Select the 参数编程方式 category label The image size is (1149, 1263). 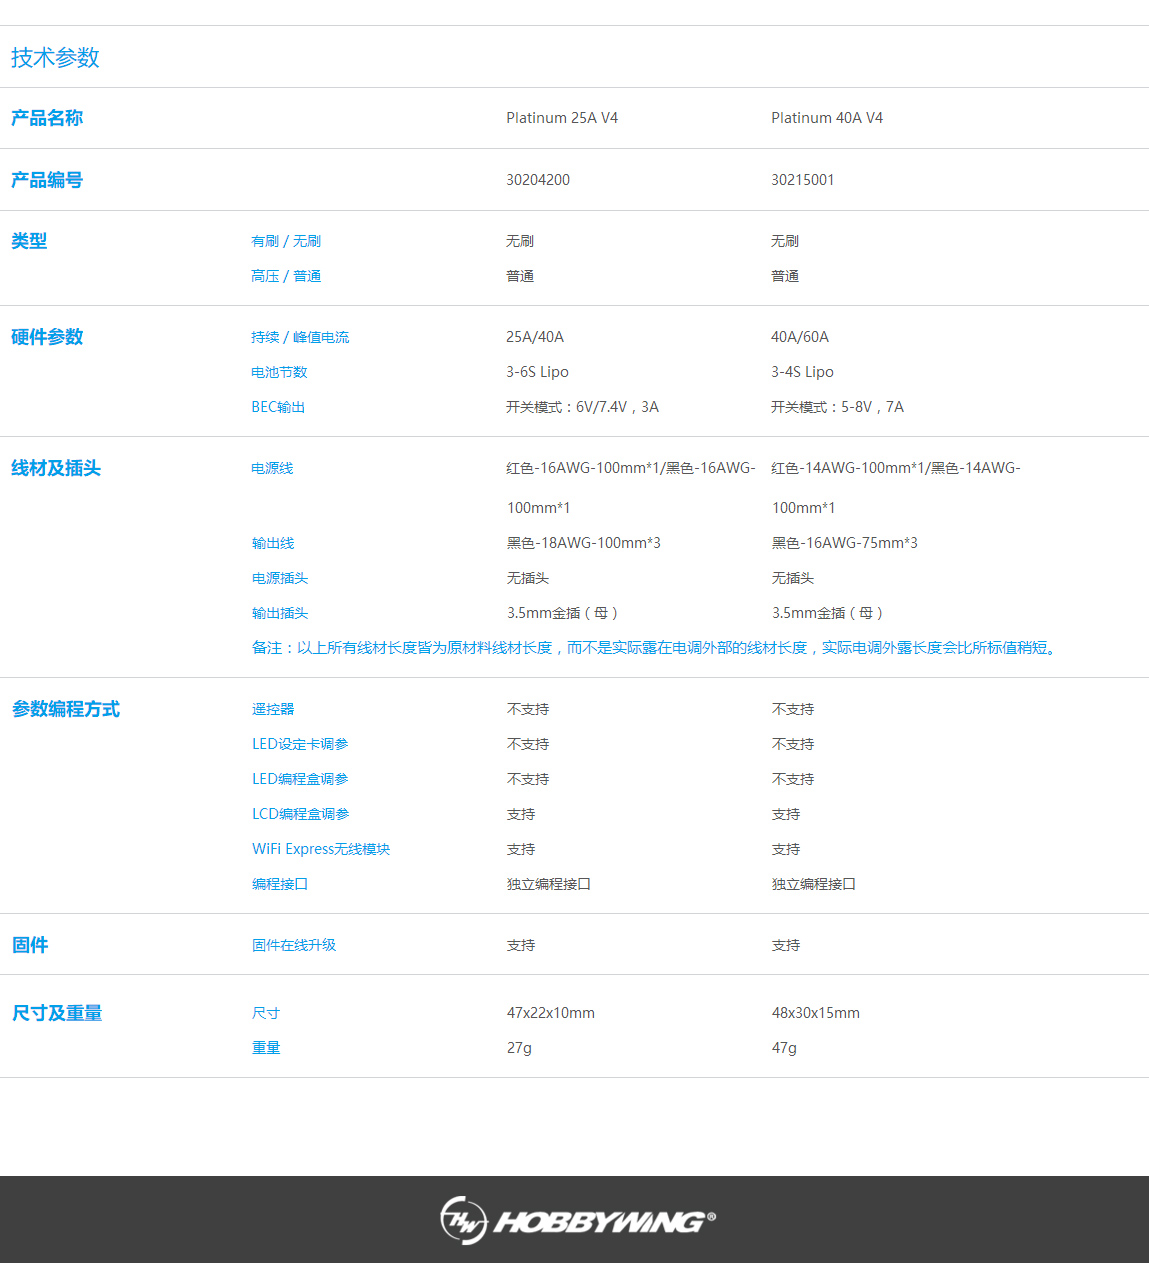(66, 709)
